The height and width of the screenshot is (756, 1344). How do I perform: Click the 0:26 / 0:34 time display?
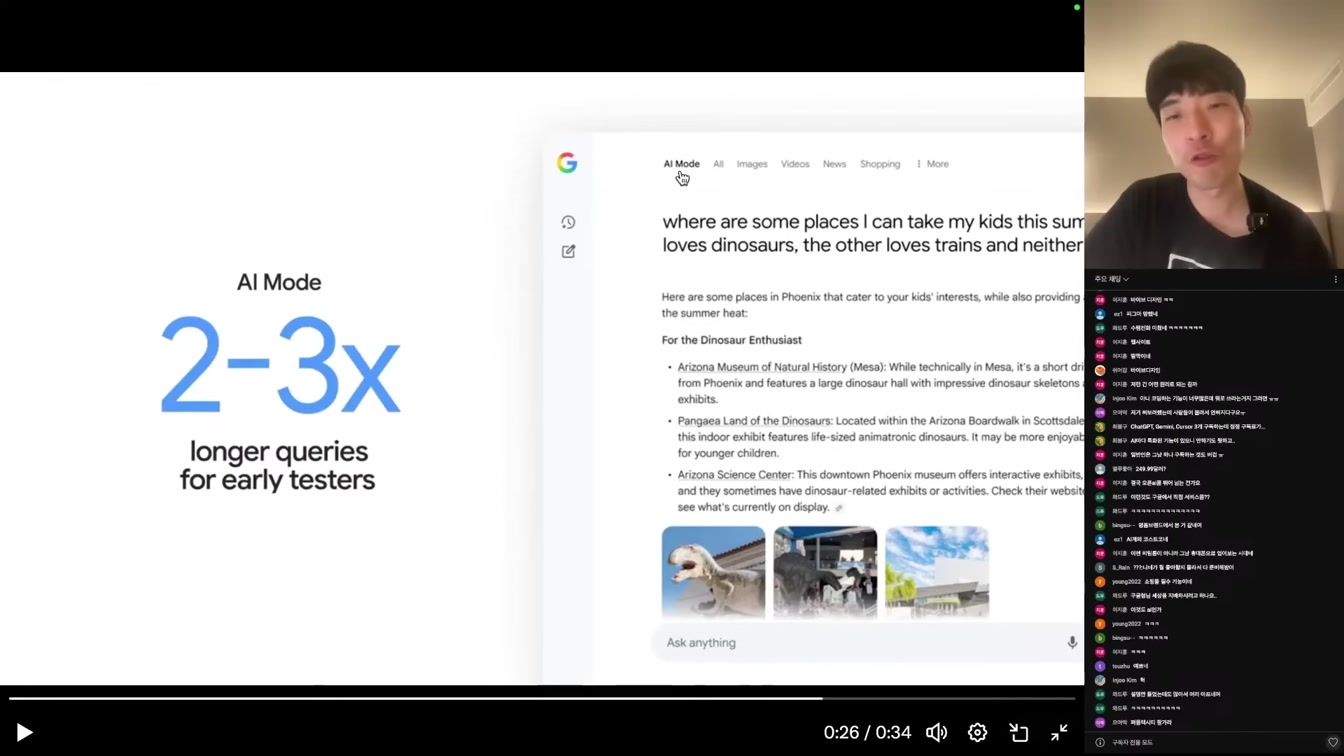[x=867, y=733]
